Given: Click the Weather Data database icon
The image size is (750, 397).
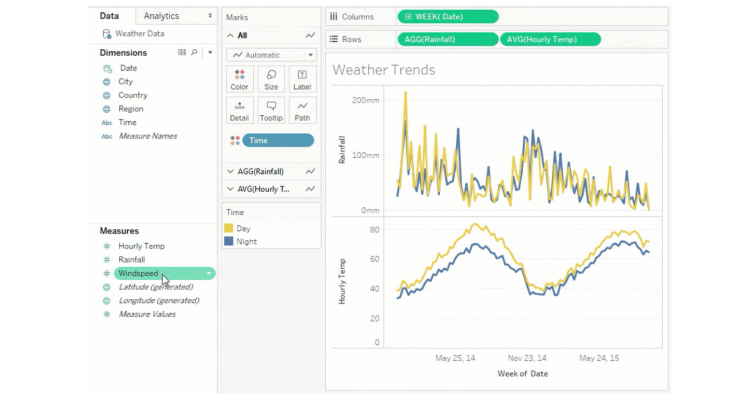Looking at the screenshot, I should (107, 33).
